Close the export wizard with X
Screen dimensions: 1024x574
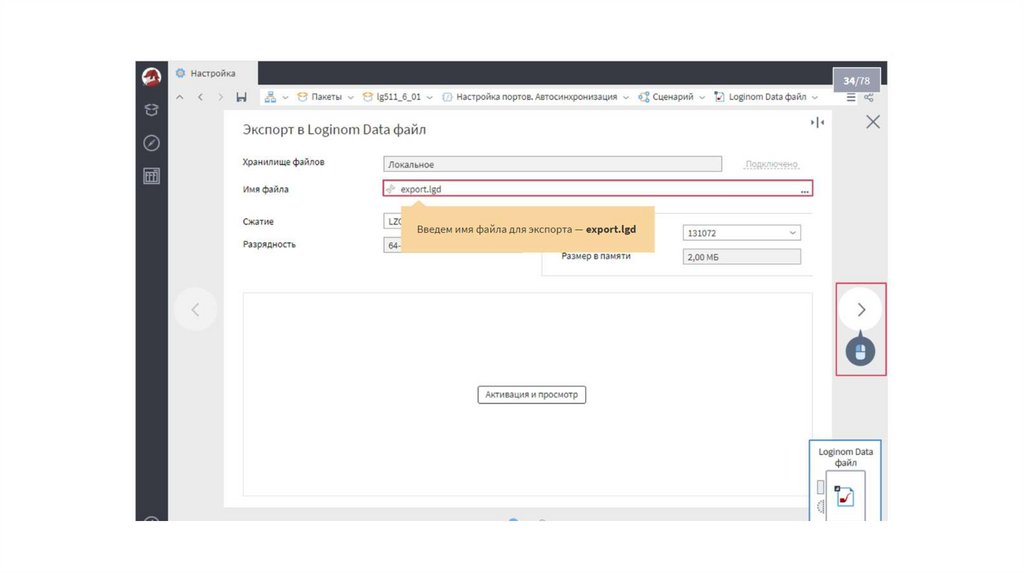point(872,122)
